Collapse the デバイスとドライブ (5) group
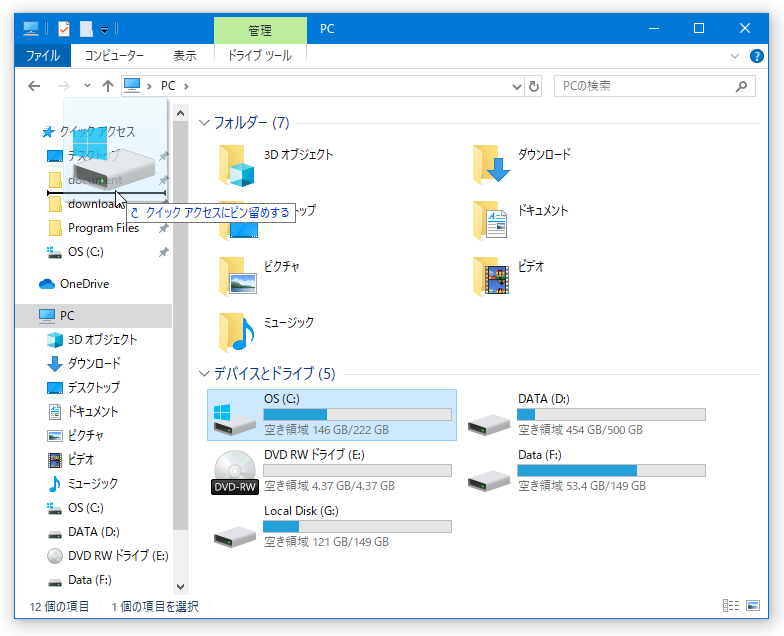 [x=204, y=374]
